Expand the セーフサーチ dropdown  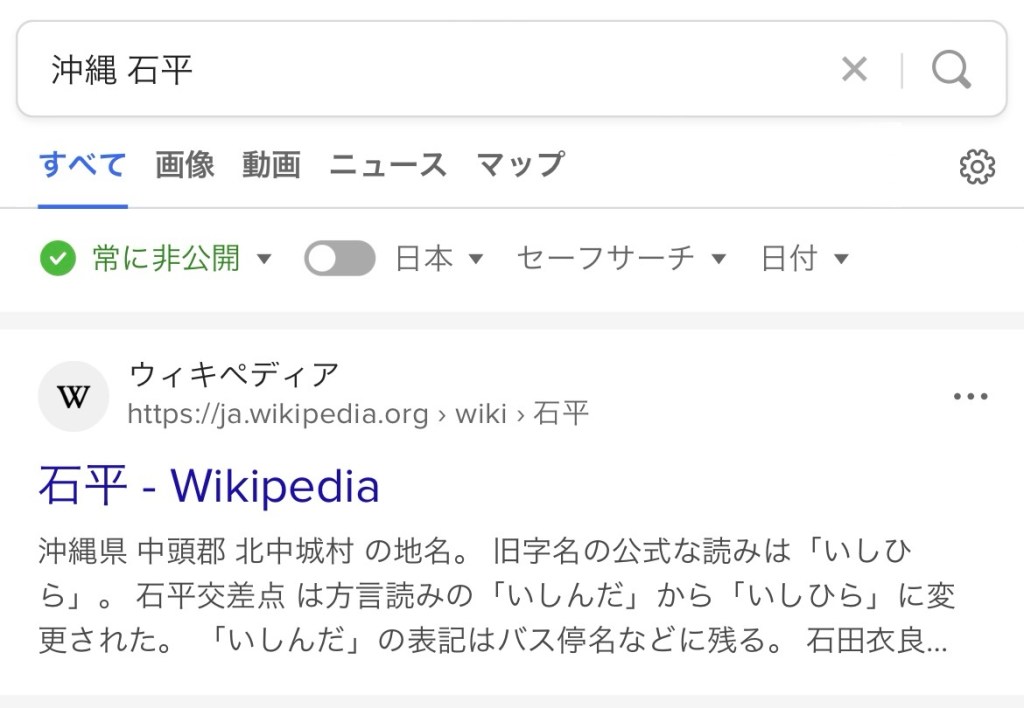(620, 259)
